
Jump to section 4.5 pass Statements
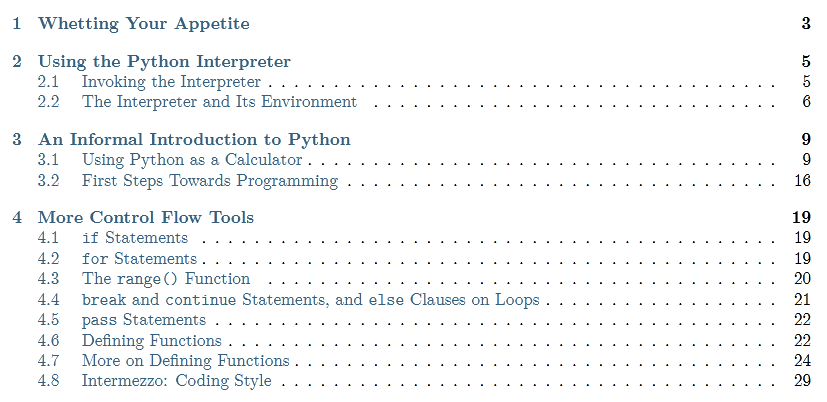pyautogui.click(x=144, y=320)
